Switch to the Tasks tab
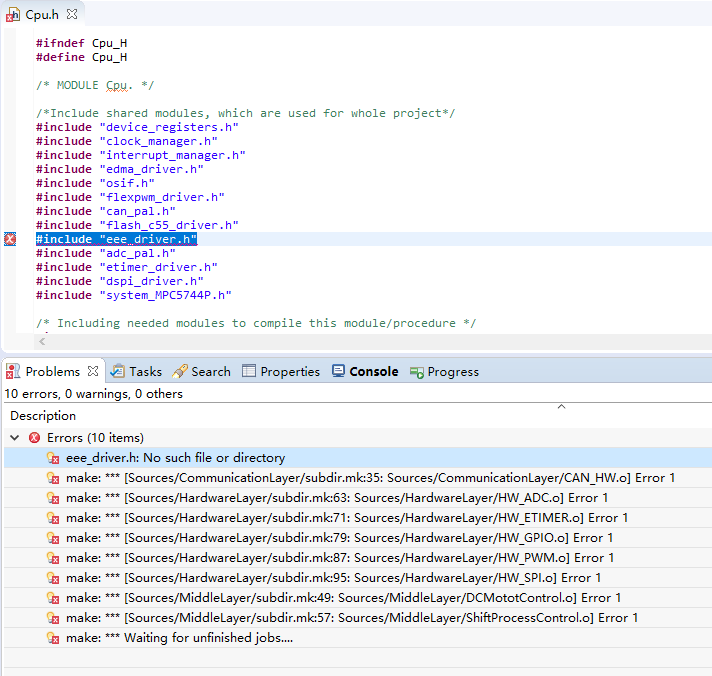 (145, 371)
